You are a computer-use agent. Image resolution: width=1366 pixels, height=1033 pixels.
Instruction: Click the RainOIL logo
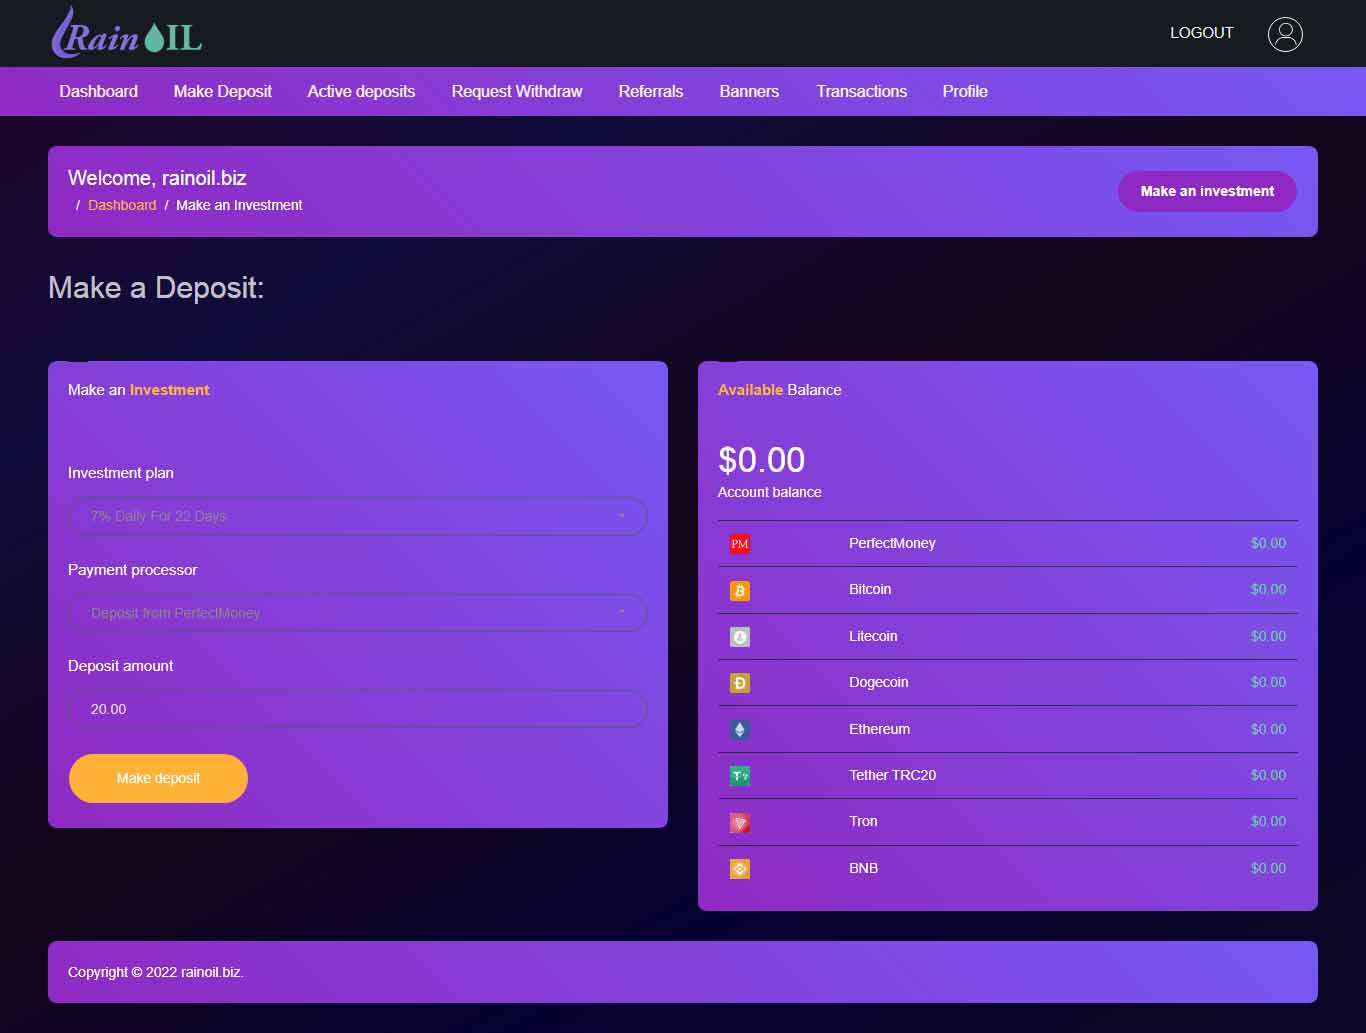pos(127,32)
